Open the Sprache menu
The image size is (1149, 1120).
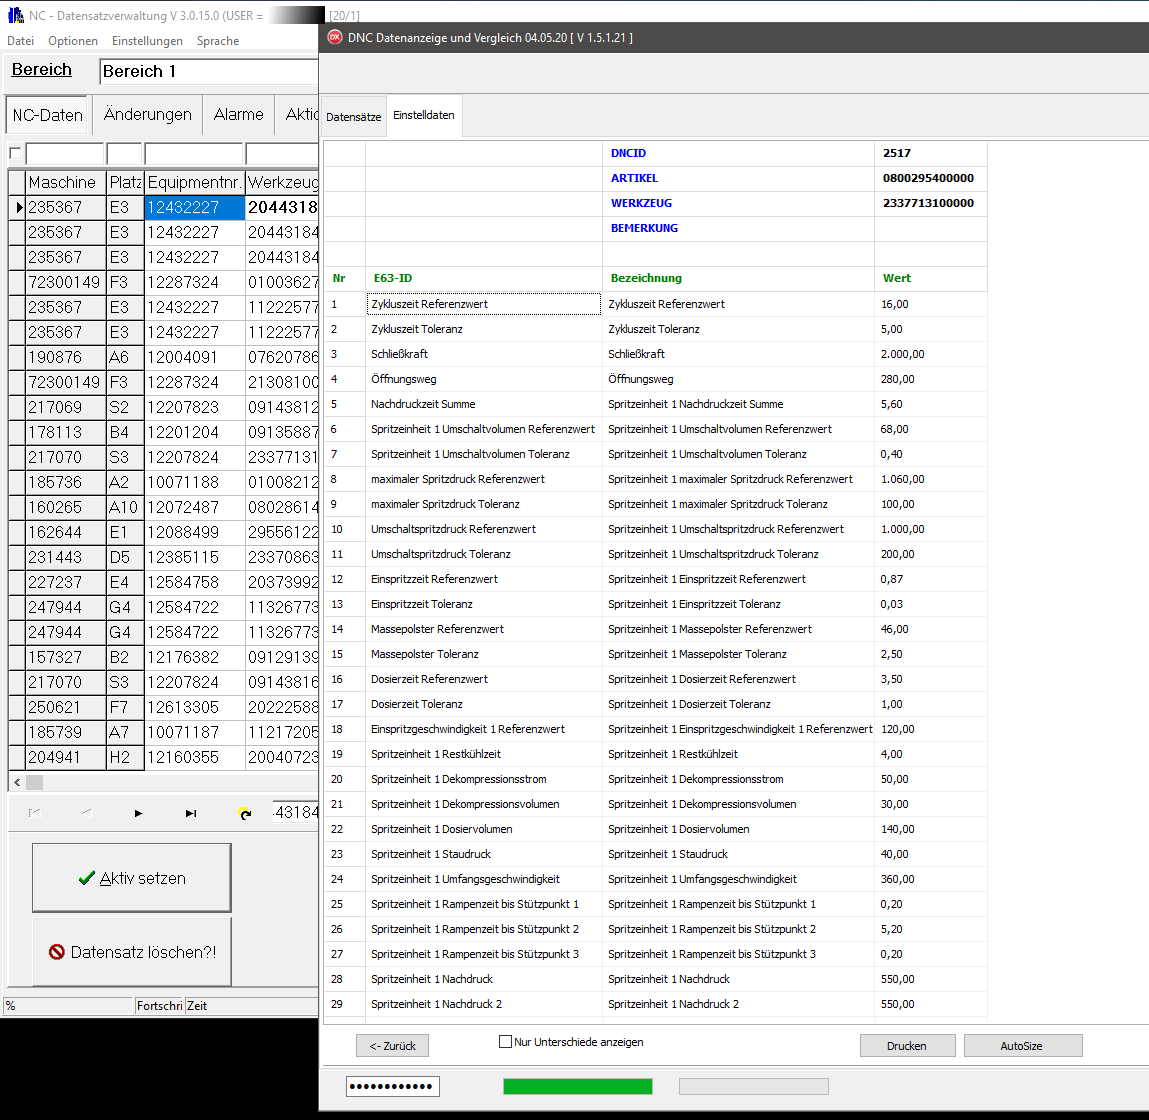218,41
